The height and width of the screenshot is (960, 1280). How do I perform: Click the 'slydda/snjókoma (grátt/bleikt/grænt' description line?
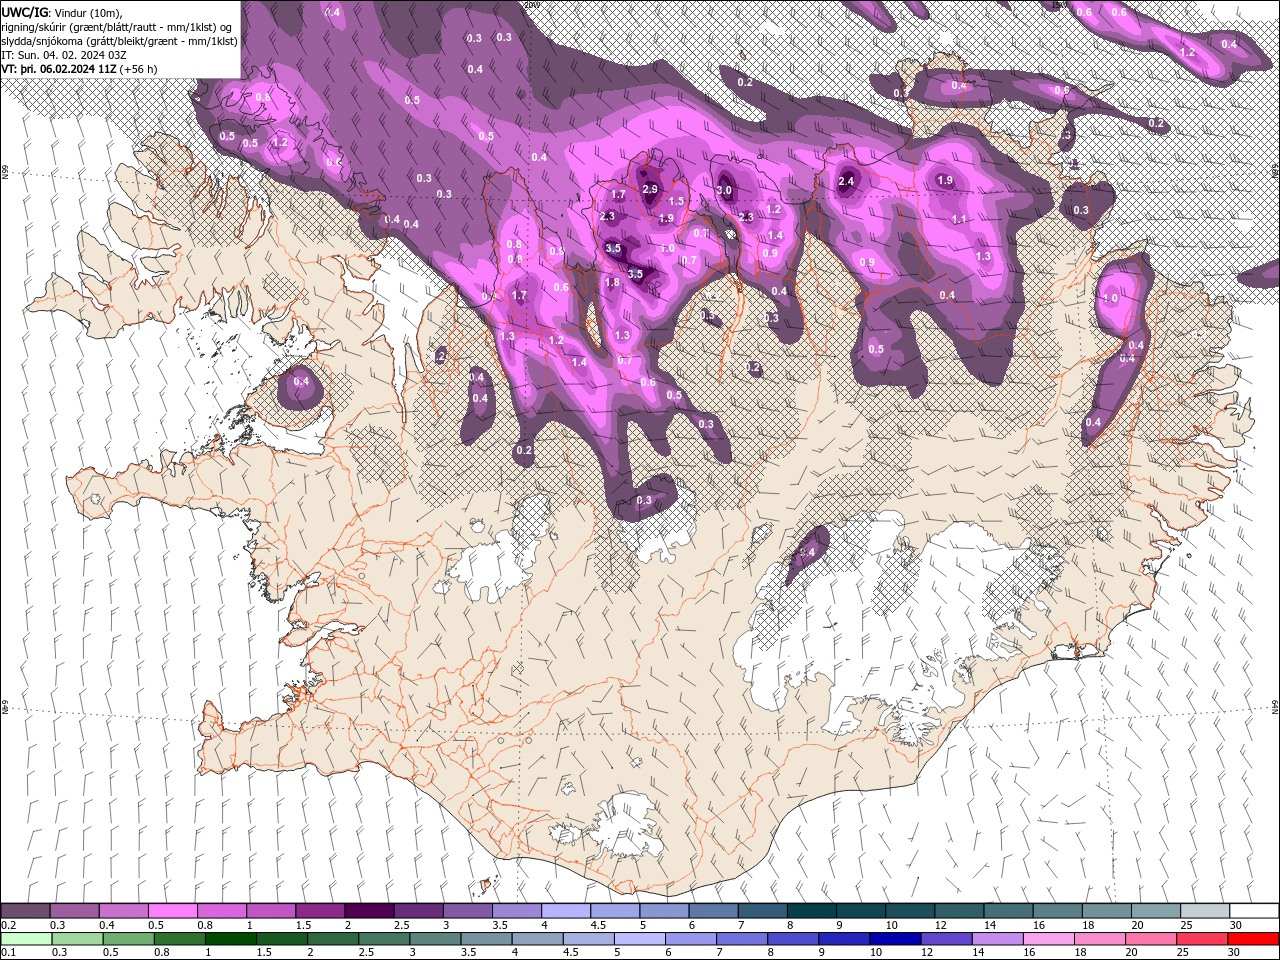click(119, 41)
